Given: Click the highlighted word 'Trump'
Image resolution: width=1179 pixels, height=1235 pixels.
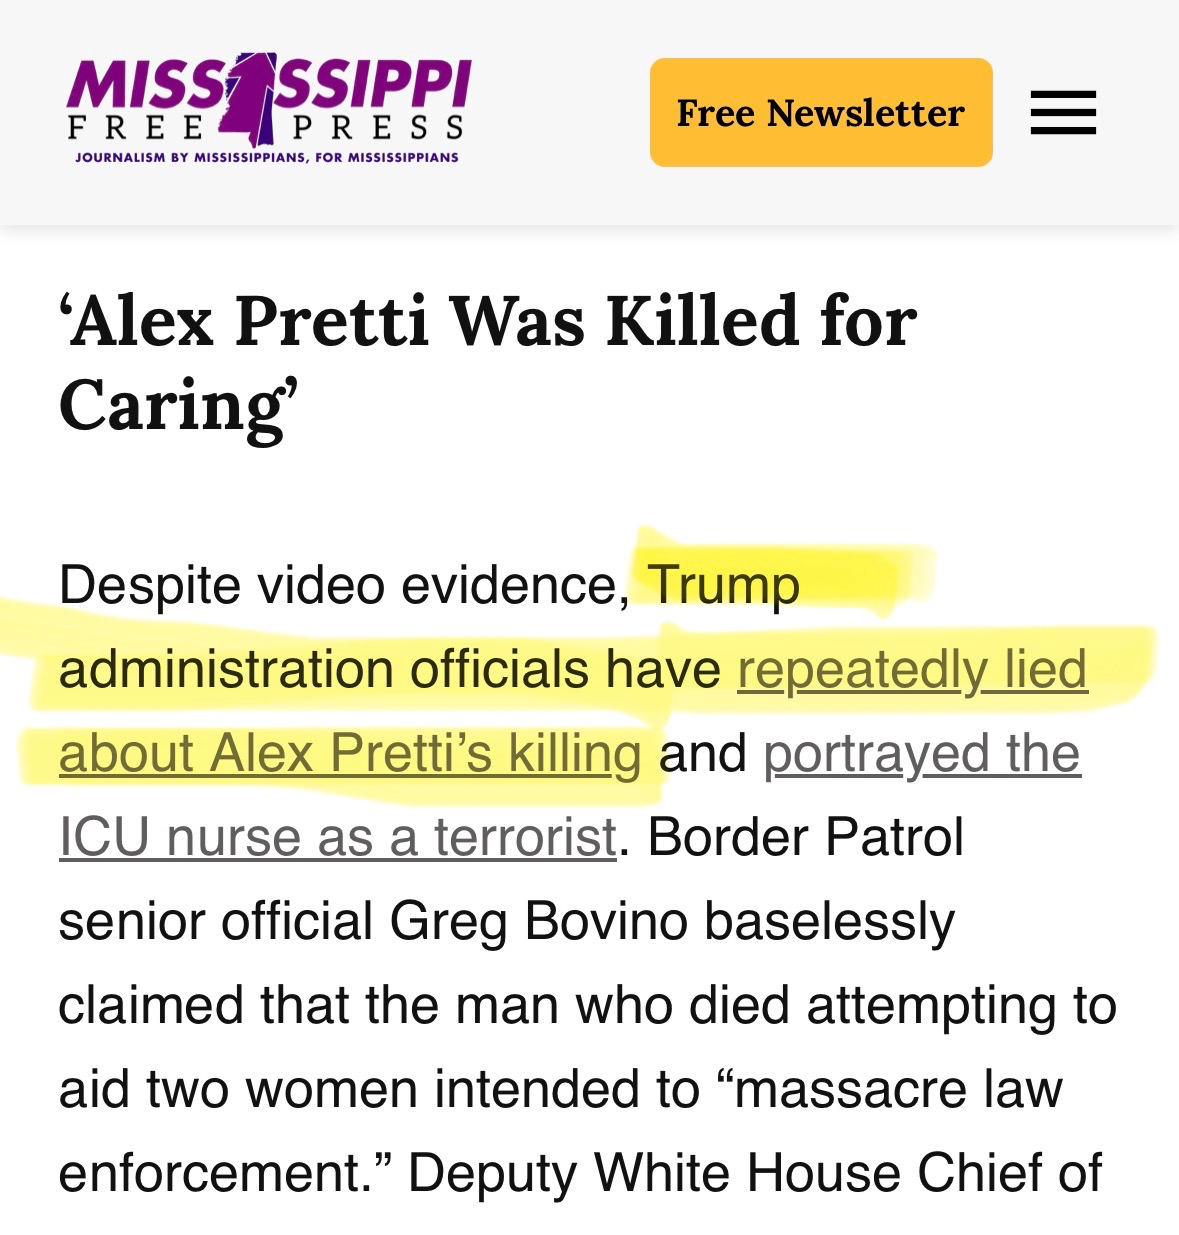Looking at the screenshot, I should click(x=723, y=585).
